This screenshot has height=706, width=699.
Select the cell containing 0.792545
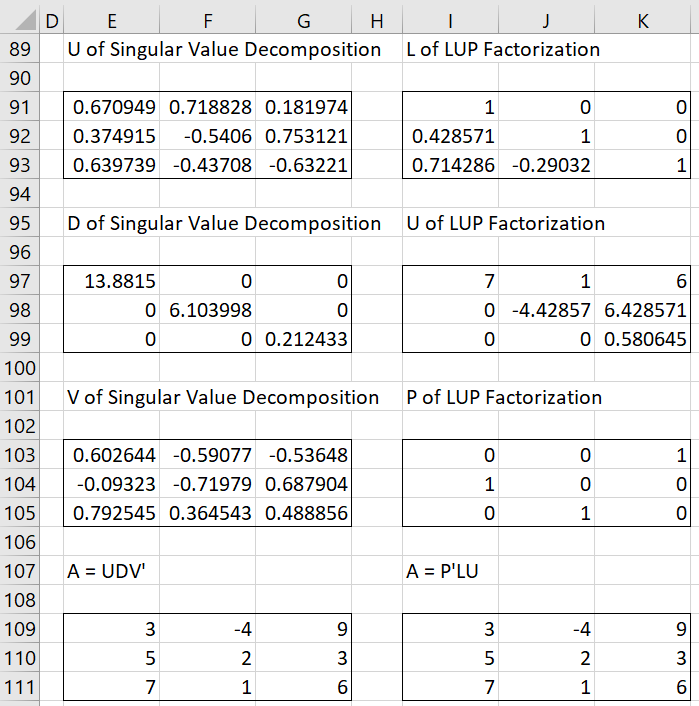(x=111, y=513)
